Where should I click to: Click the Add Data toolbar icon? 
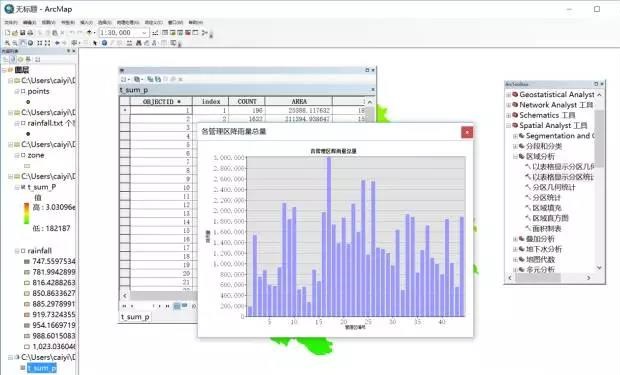click(x=89, y=33)
